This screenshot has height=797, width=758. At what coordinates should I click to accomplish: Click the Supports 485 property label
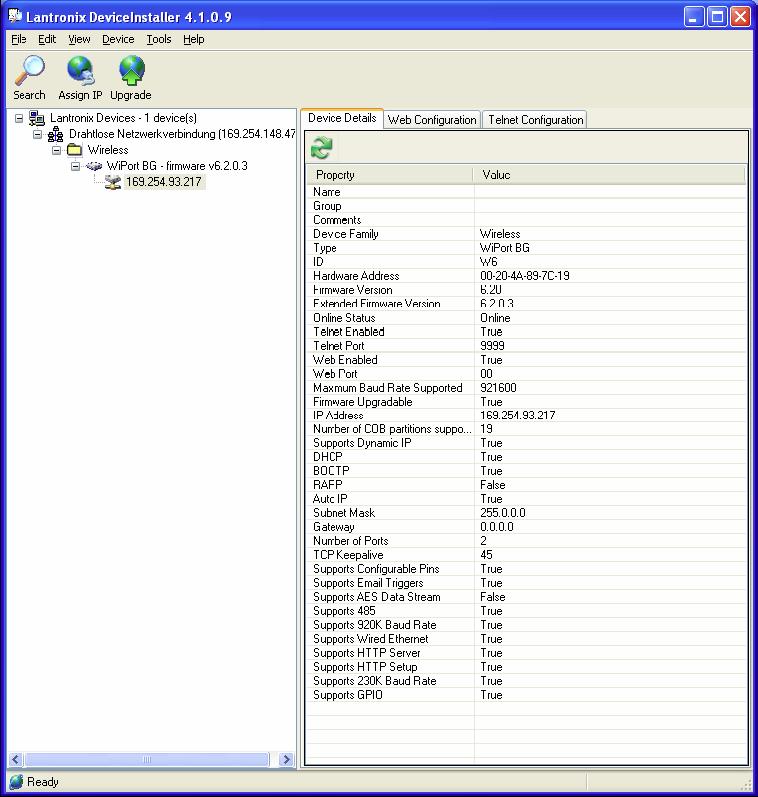(344, 611)
